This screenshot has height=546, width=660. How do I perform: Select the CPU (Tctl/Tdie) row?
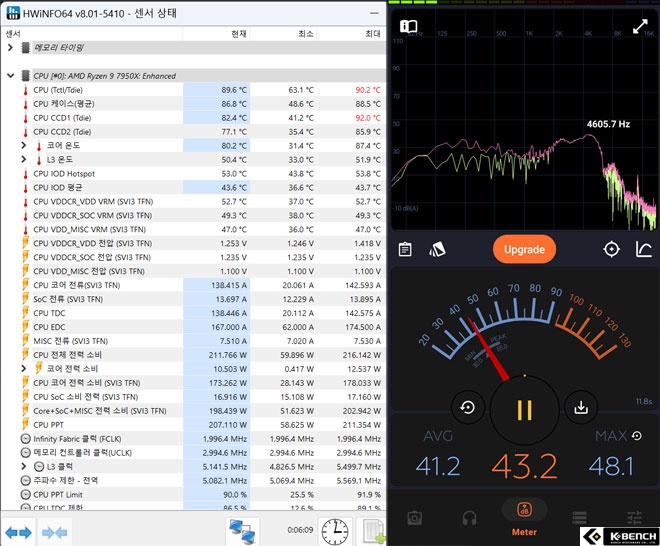click(x=193, y=90)
